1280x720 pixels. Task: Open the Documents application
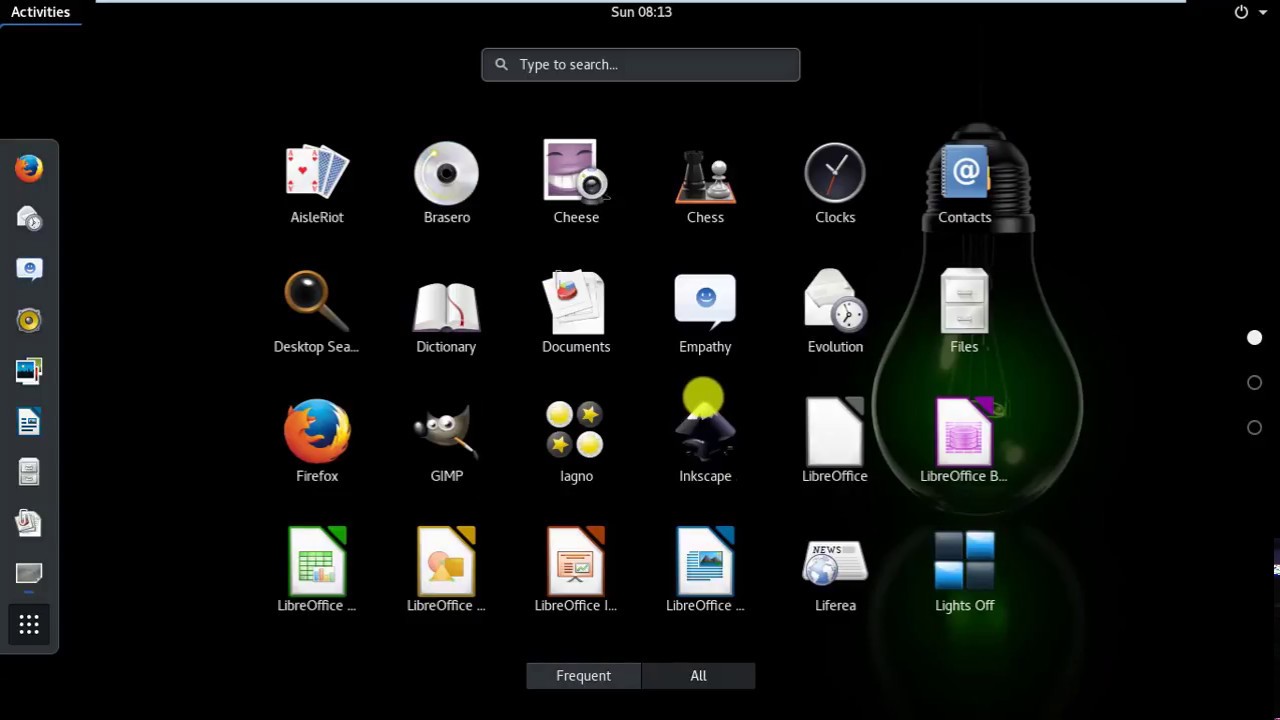(x=576, y=312)
